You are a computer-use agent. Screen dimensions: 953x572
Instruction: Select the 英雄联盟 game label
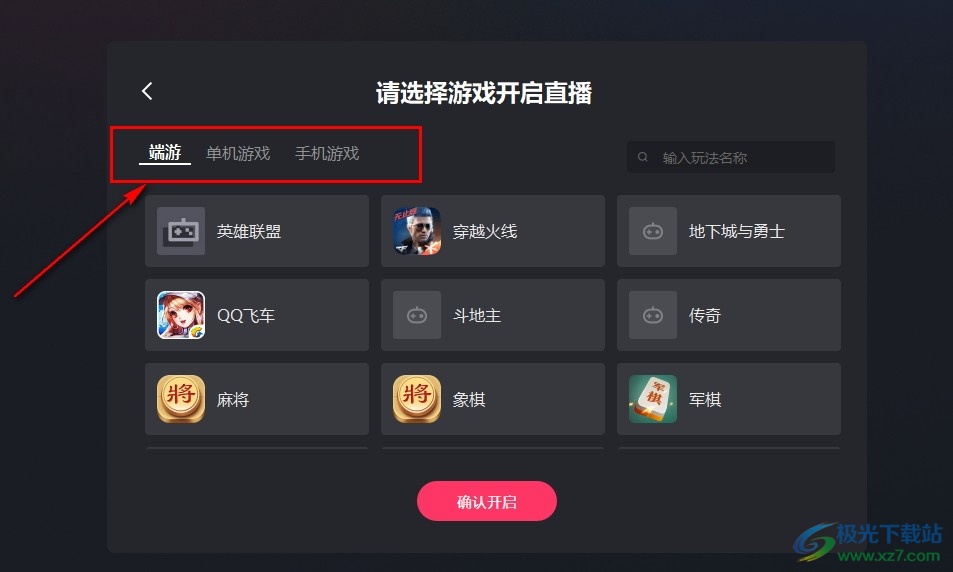(x=249, y=232)
